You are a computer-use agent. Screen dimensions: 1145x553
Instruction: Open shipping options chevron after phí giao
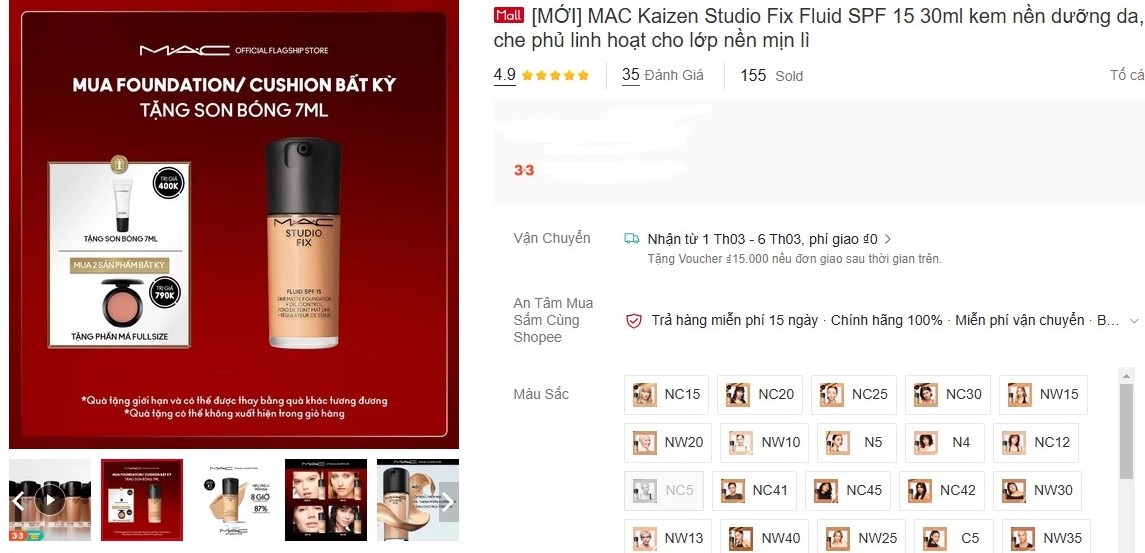click(888, 239)
